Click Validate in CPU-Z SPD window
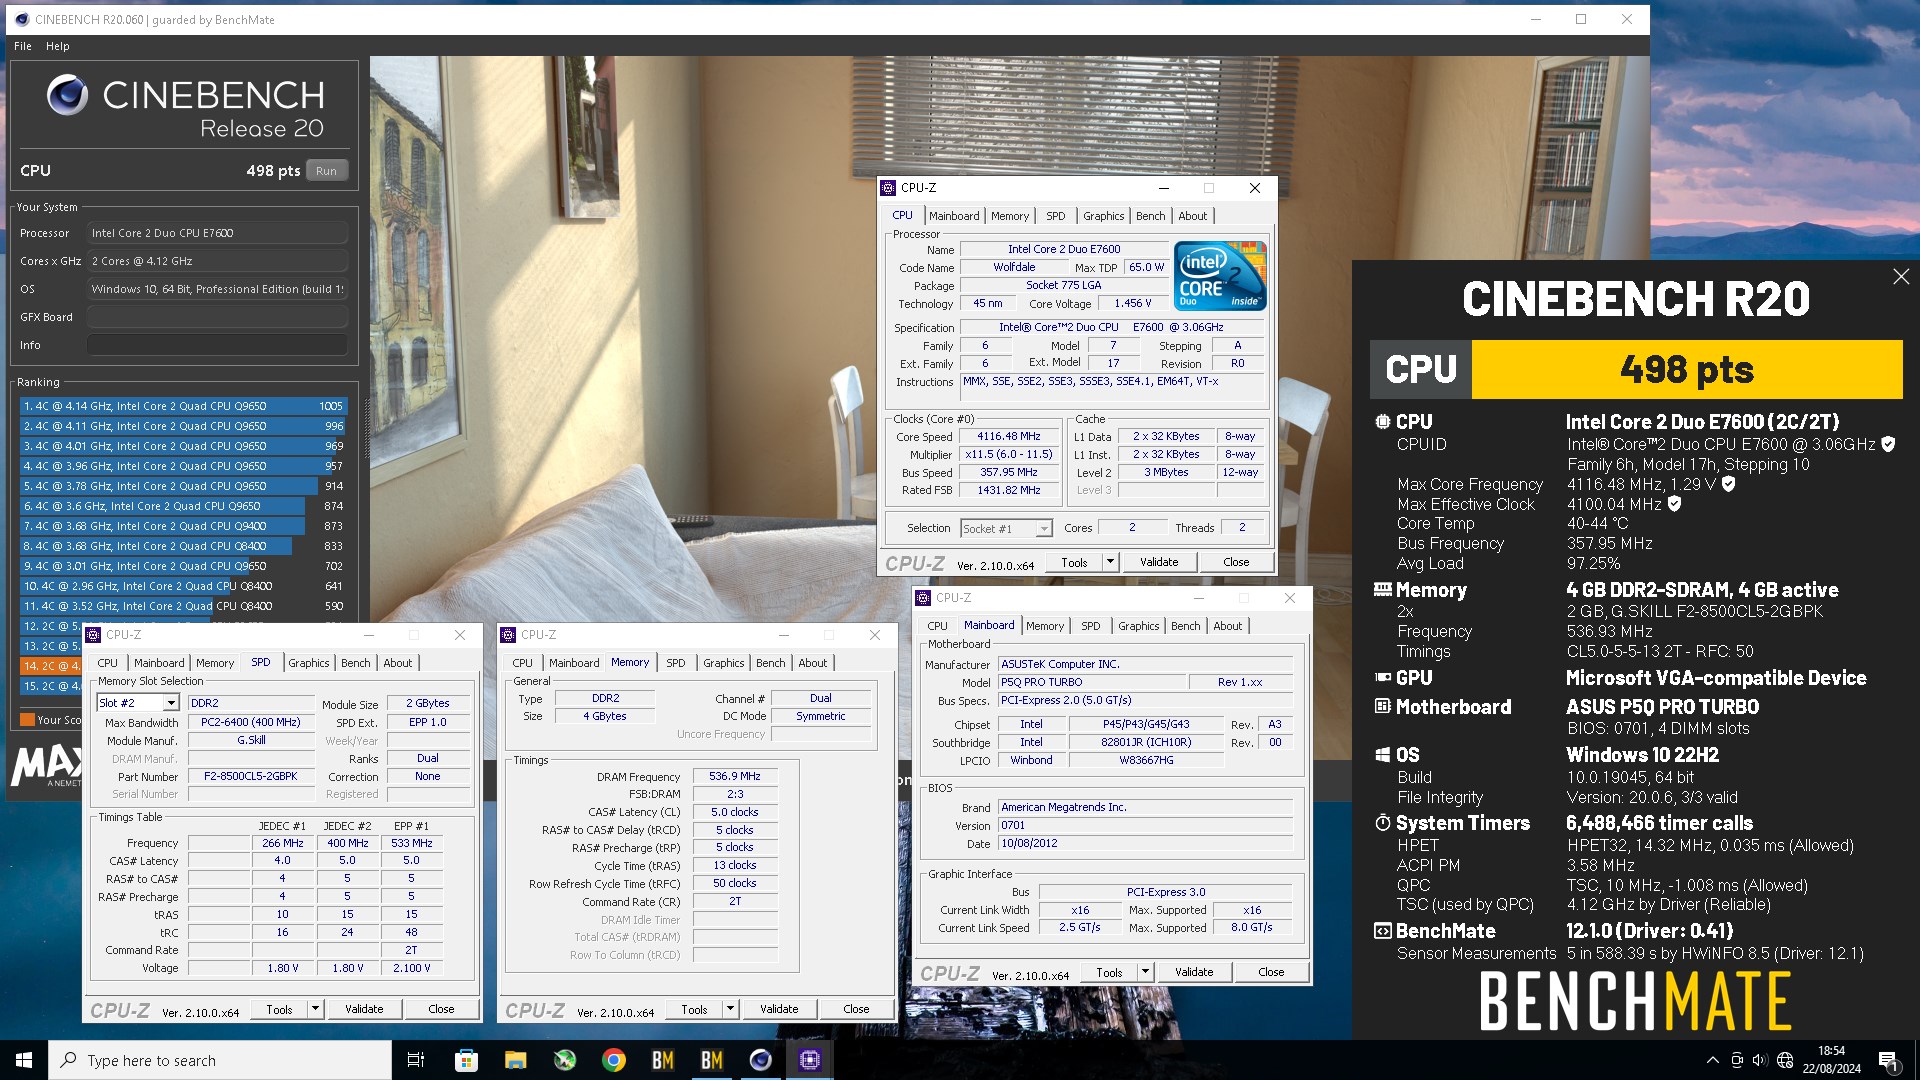The width and height of the screenshot is (1920, 1080). click(364, 1009)
